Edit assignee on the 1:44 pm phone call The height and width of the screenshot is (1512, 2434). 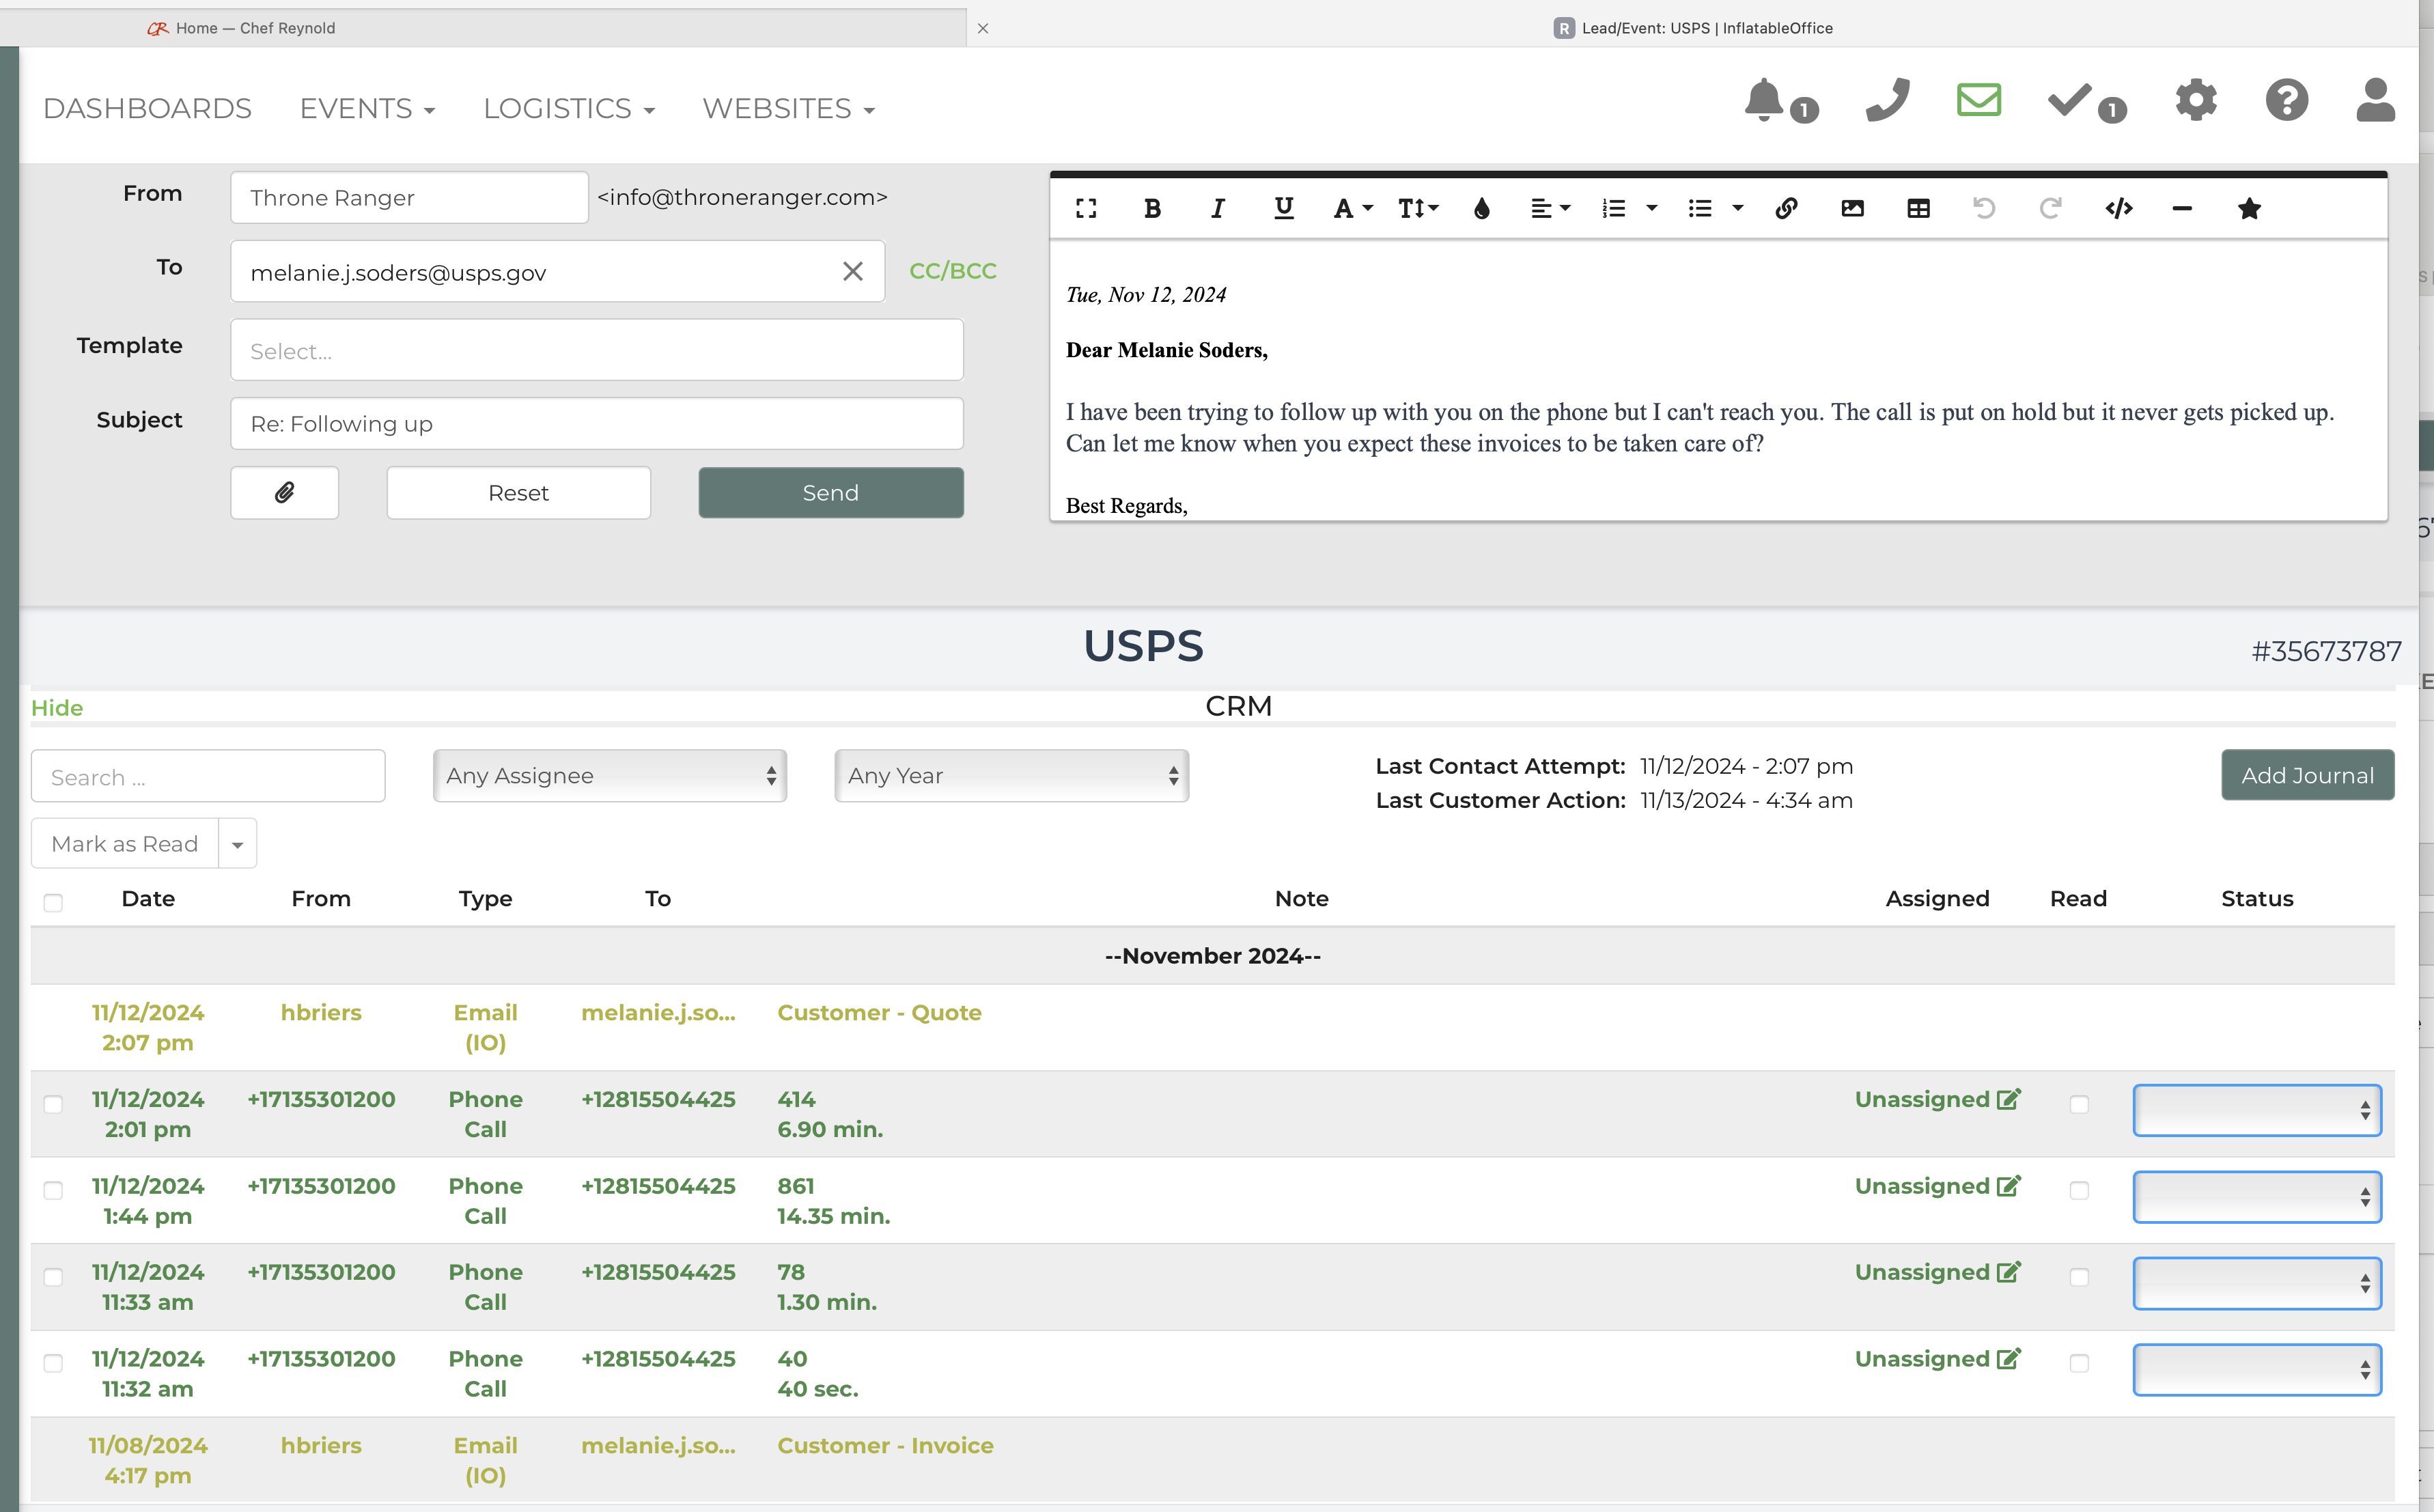(2009, 1186)
